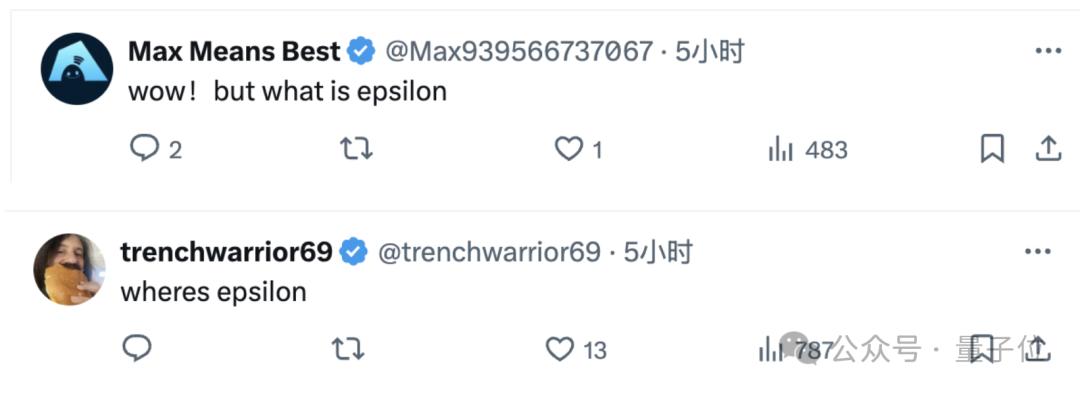Screen dimensions: 1080x393
Task: Click the Max Means Best display name
Action: coord(234,52)
